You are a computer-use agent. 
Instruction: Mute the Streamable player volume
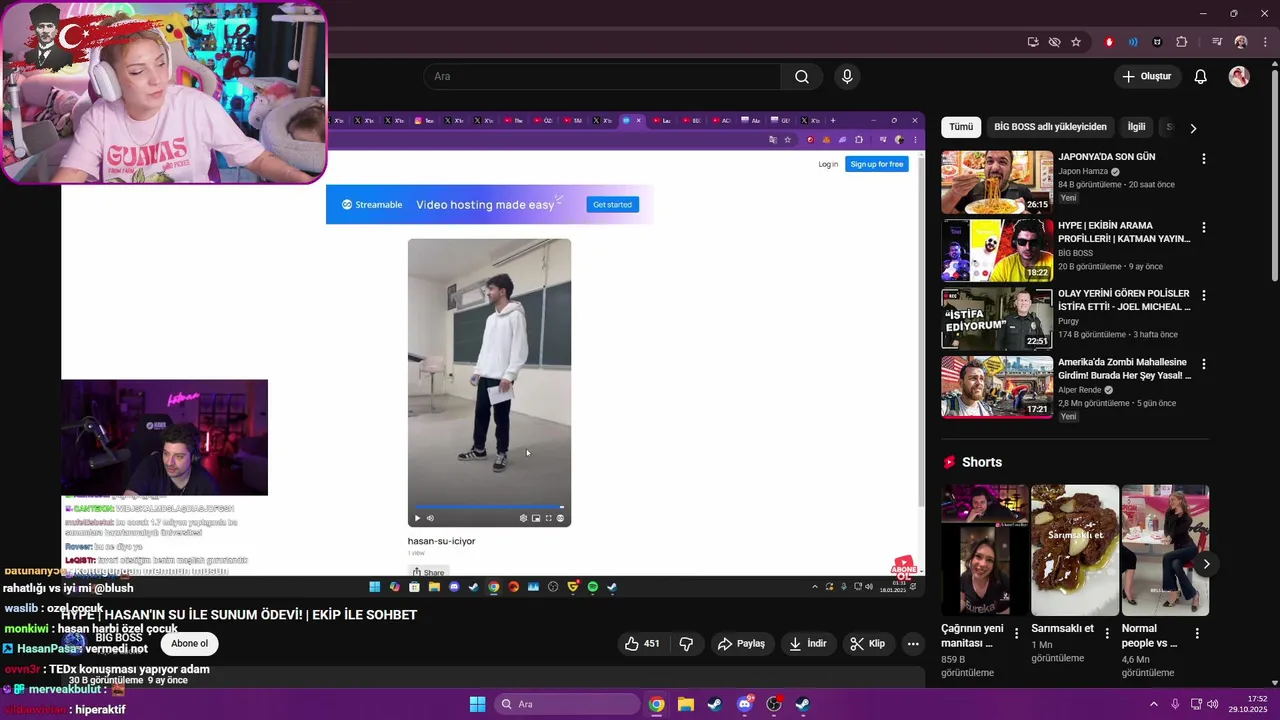point(430,518)
